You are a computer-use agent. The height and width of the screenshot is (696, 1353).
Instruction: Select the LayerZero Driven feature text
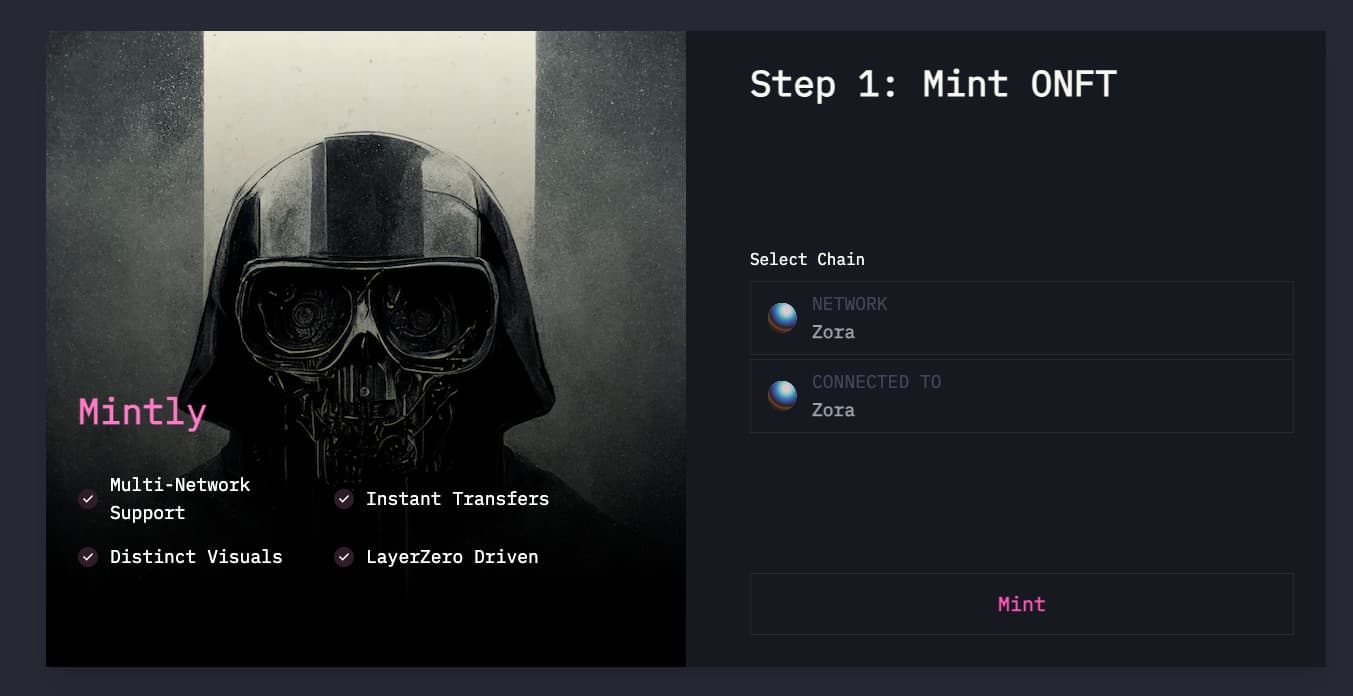click(x=452, y=557)
